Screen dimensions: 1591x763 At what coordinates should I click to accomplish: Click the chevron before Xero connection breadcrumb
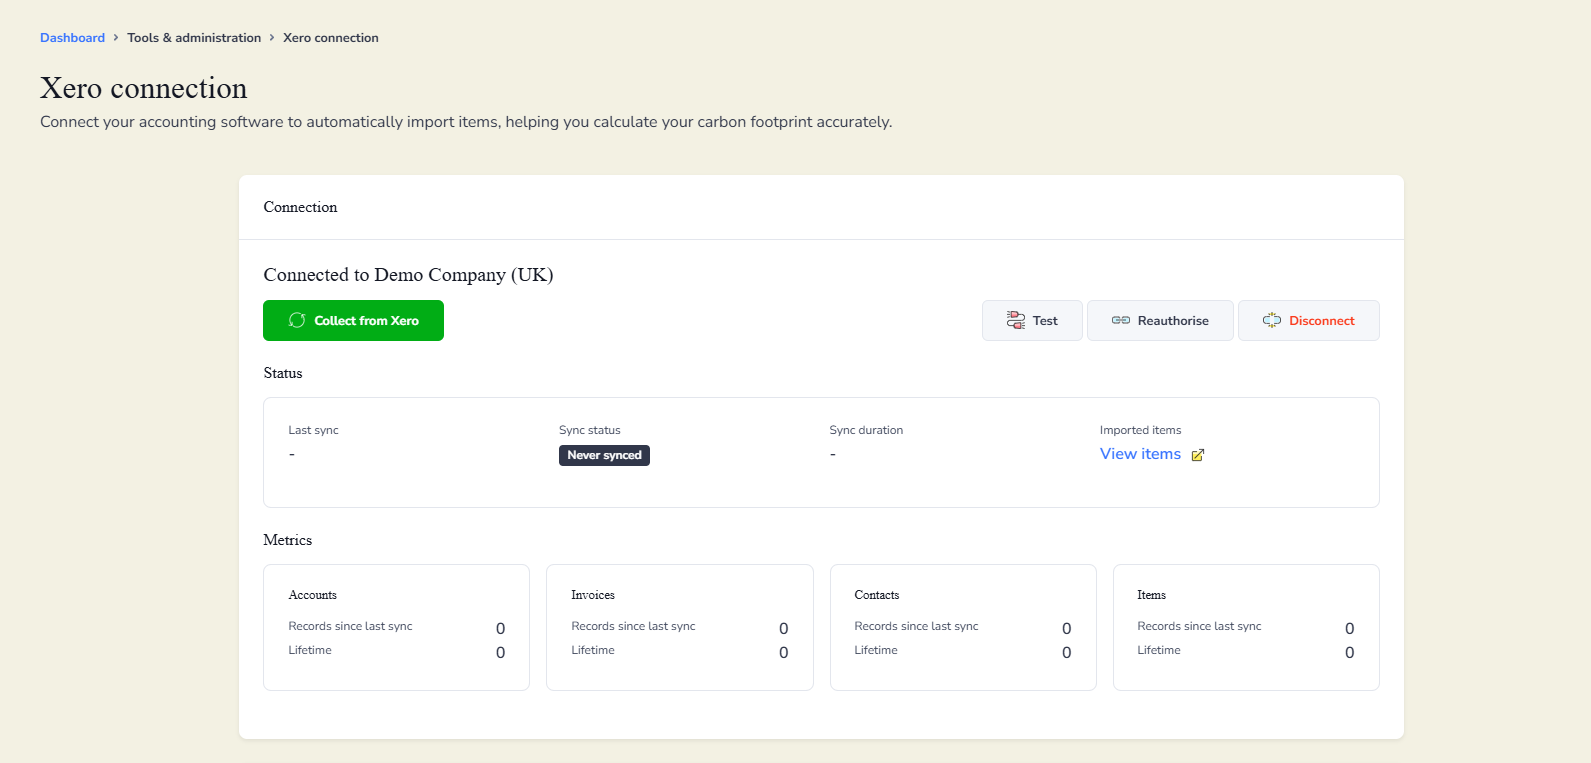(272, 38)
